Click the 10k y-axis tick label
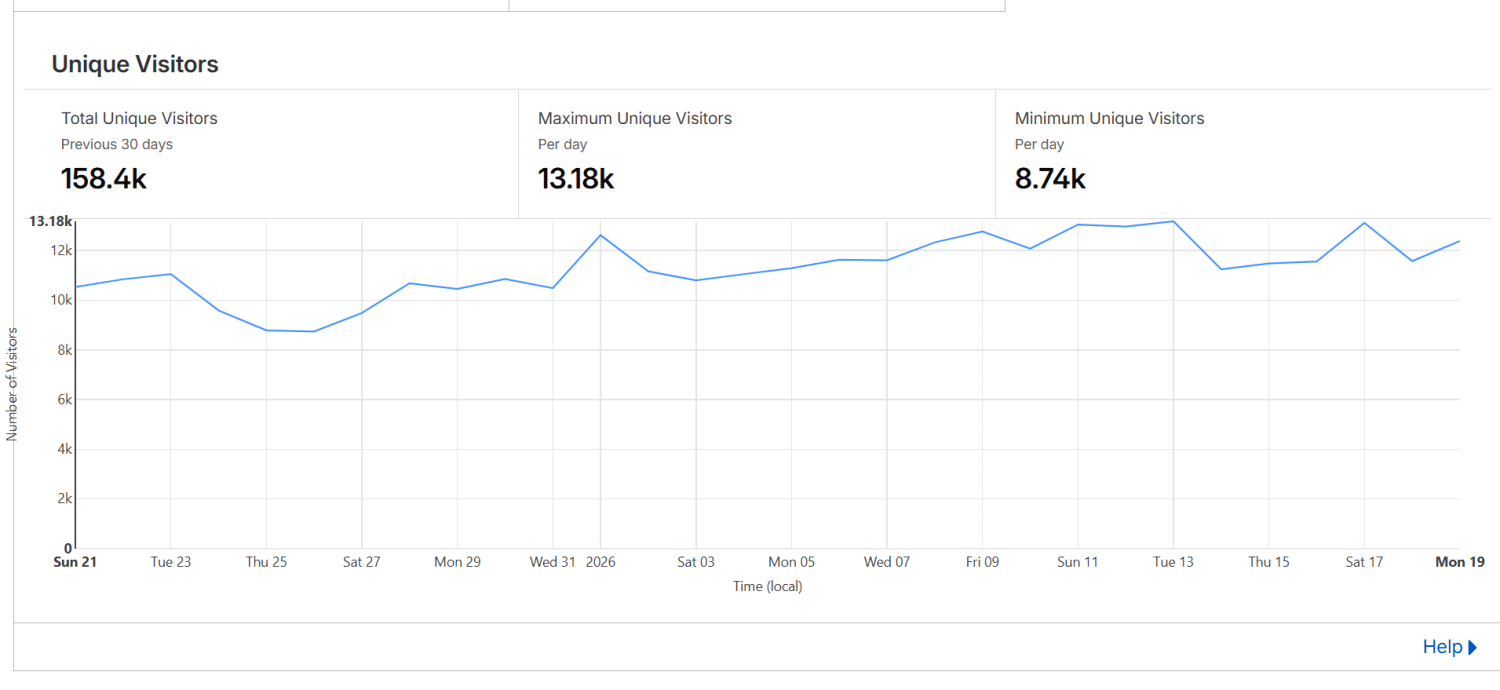1500x690 pixels. pos(62,300)
